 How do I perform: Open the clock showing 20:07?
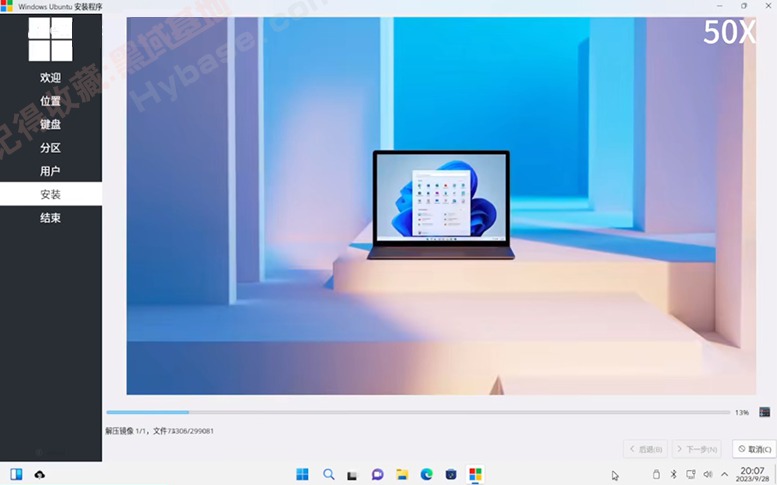point(752,474)
